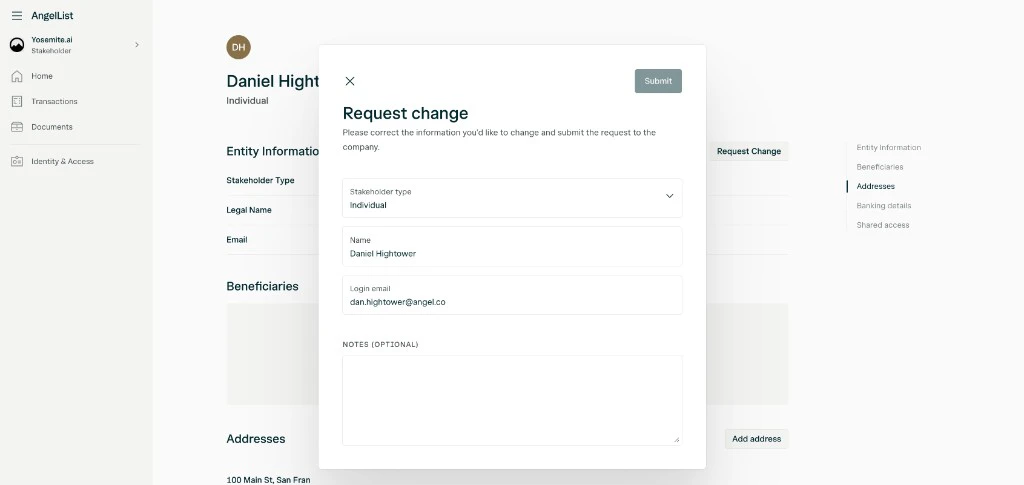Jump to Beneficiaries in the page outline
This screenshot has width=1024, height=485.
(880, 167)
